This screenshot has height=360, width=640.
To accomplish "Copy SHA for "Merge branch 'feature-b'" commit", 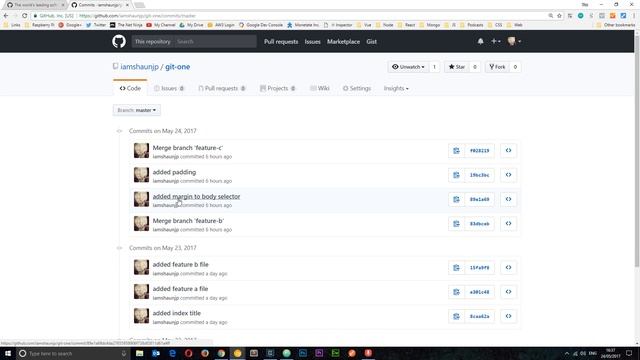I will click(x=456, y=224).
